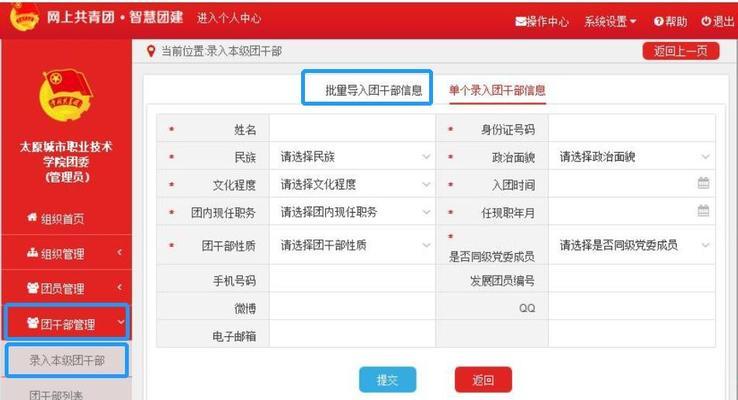
Task: Click 退出 to log out
Action: [x=717, y=21]
